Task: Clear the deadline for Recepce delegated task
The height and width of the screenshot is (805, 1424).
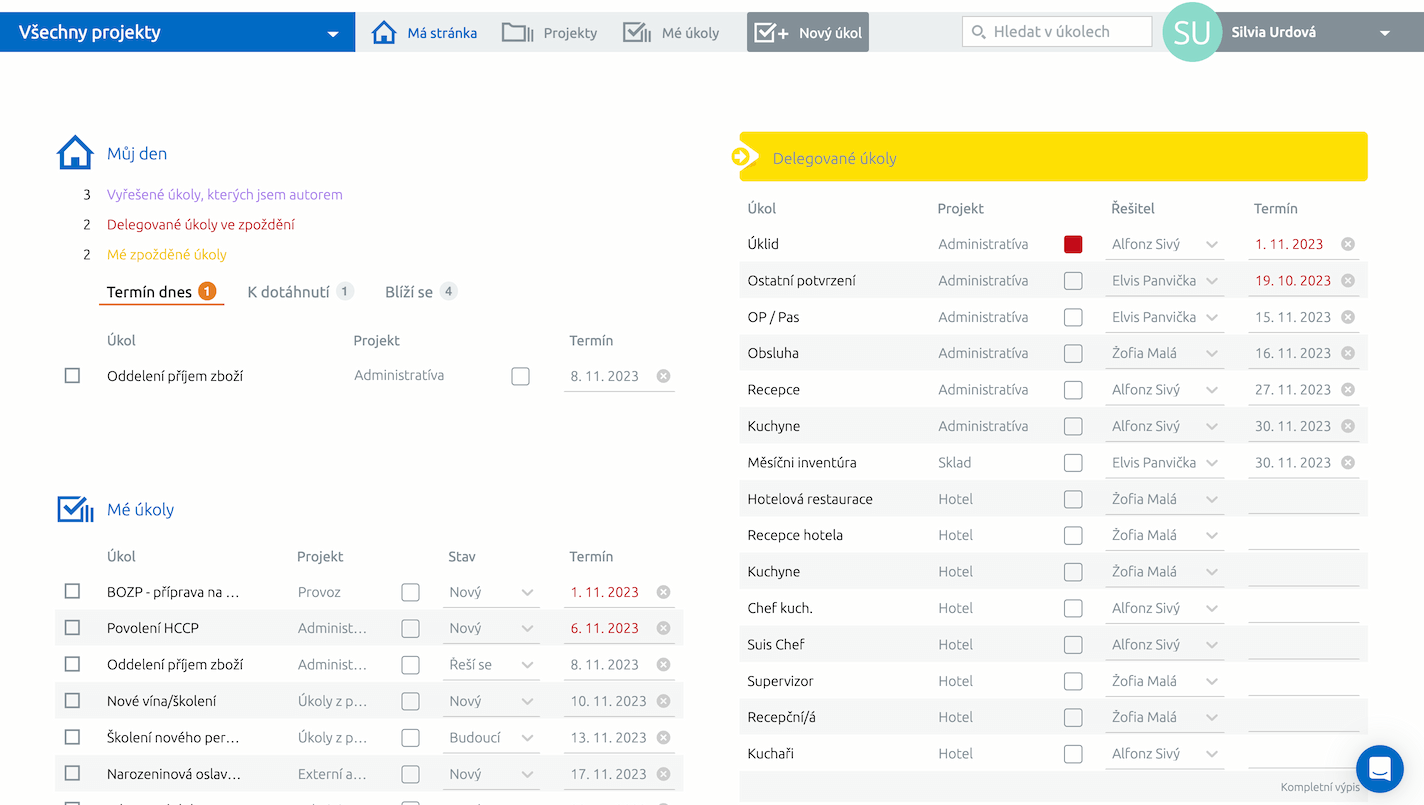Action: pos(1348,390)
